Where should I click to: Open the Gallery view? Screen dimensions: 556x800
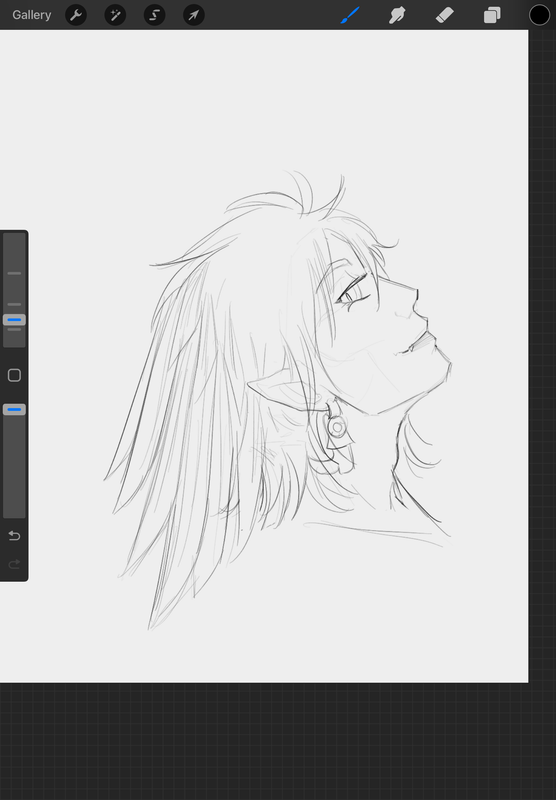pos(32,15)
